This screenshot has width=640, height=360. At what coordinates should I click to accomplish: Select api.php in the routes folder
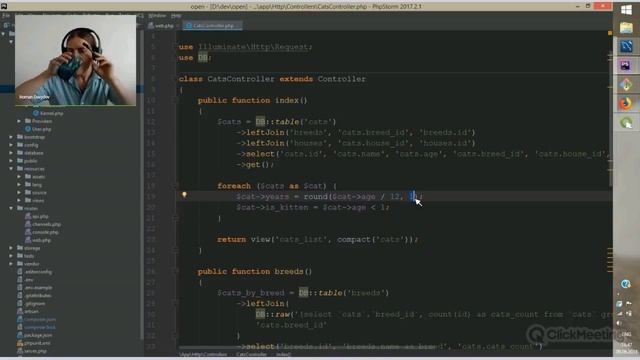pos(40,216)
